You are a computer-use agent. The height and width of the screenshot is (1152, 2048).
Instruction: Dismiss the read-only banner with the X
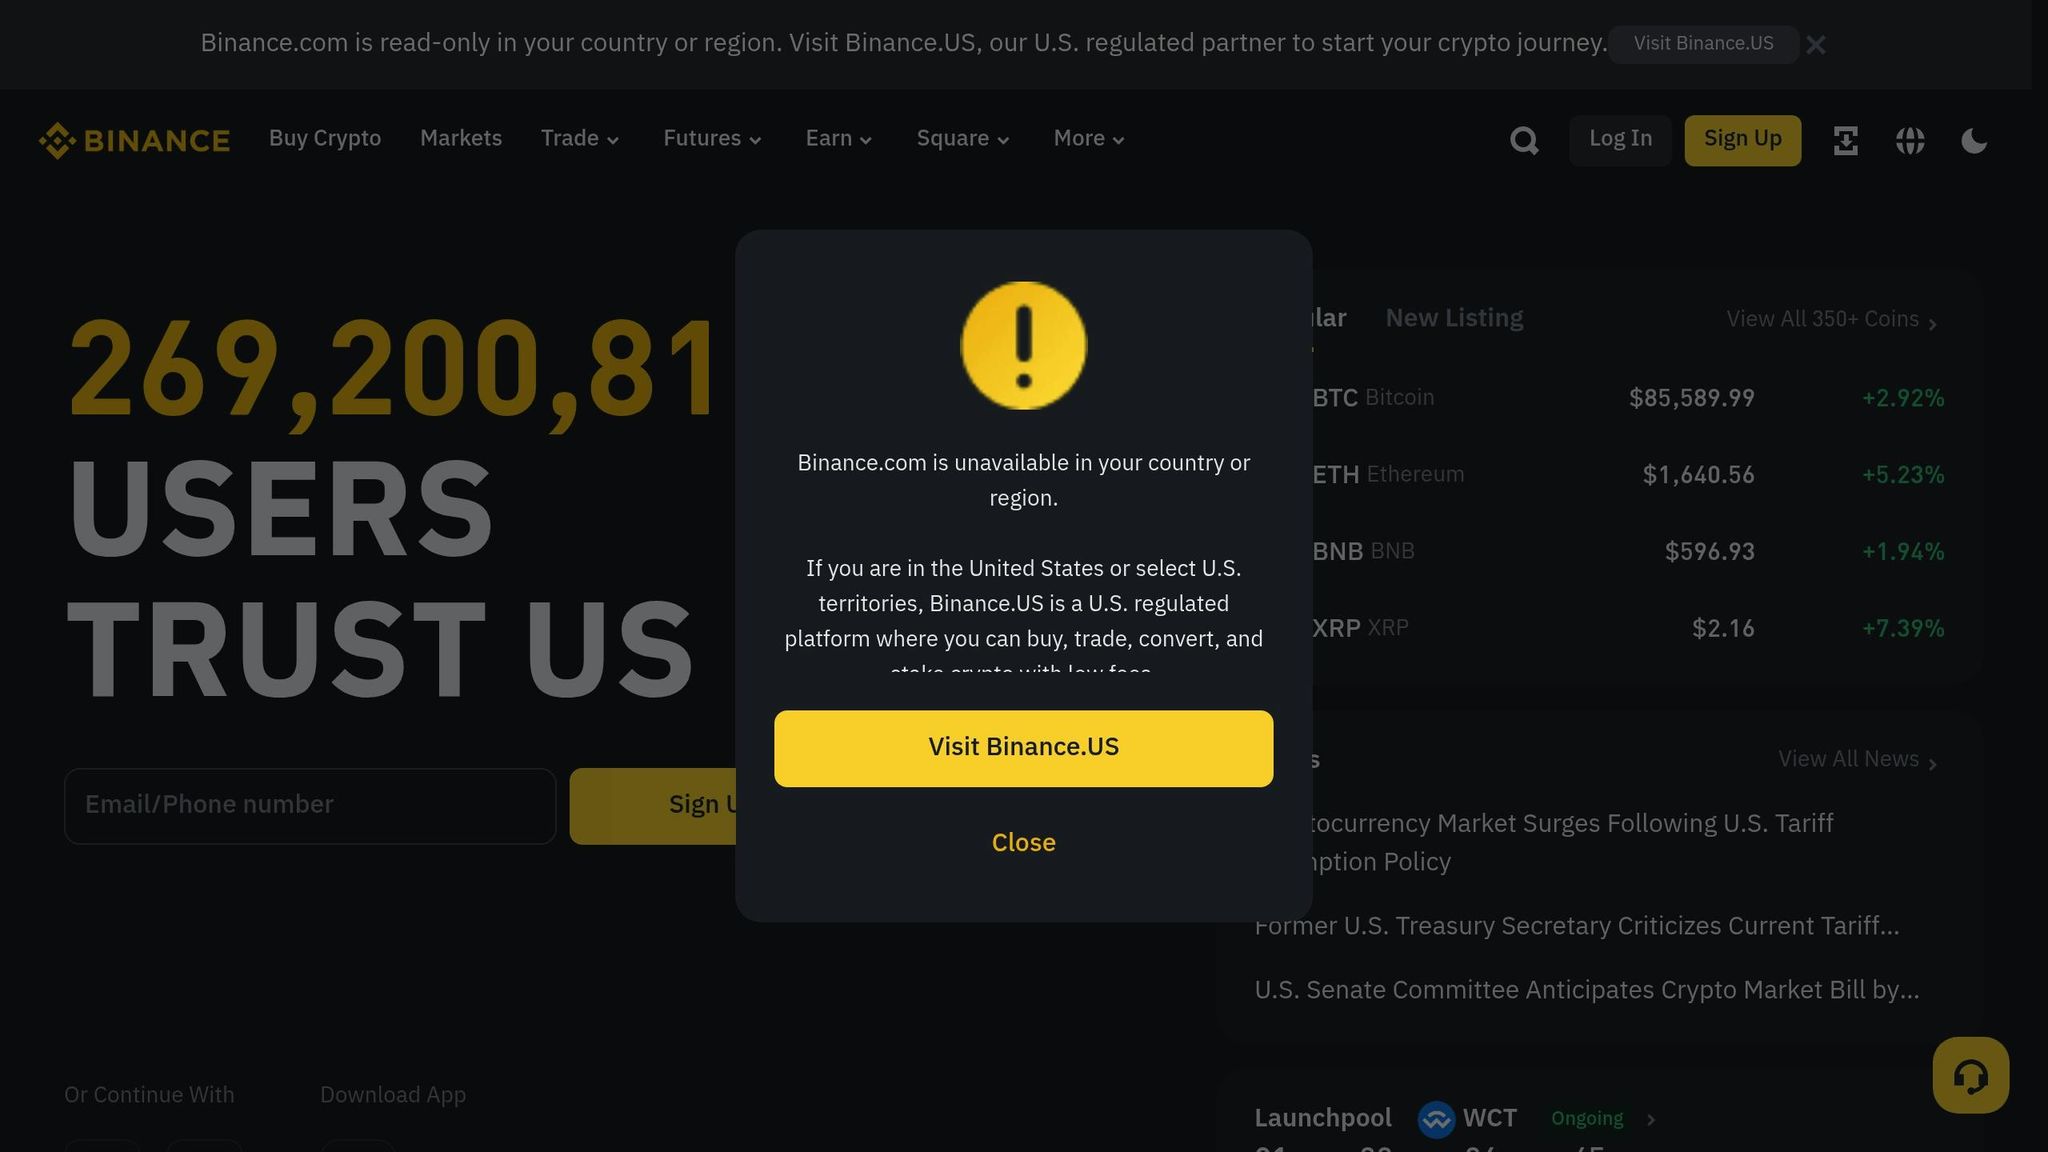[1817, 44]
